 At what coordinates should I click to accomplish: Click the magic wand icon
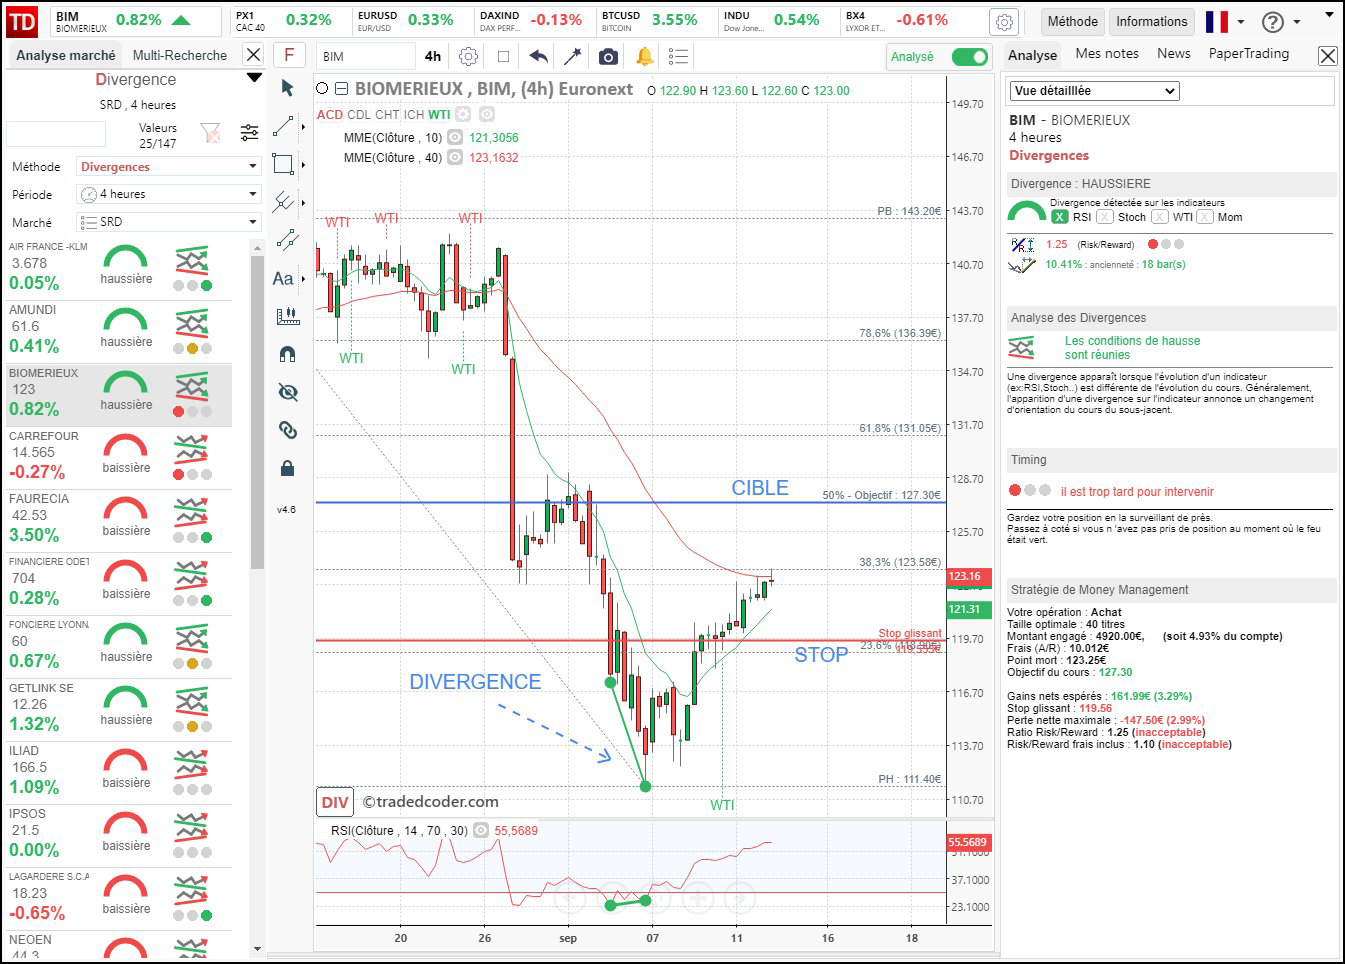coord(573,57)
